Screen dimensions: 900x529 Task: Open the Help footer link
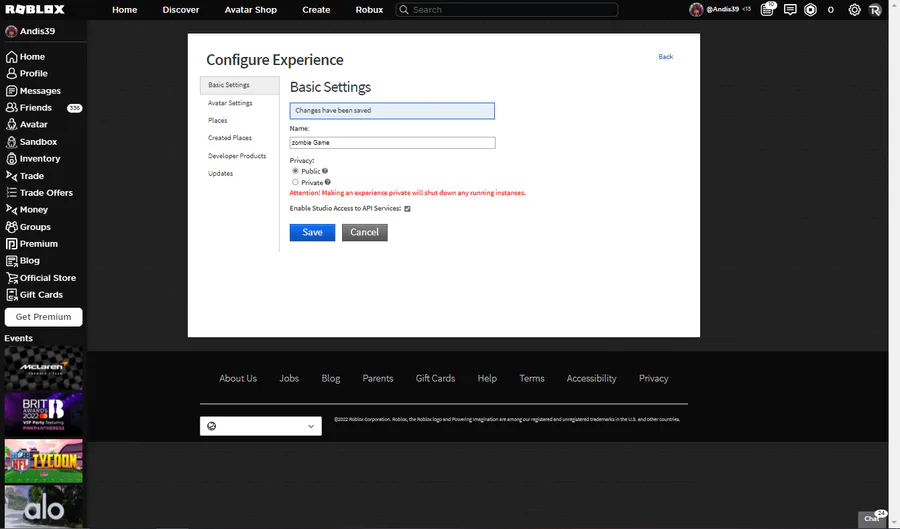487,378
